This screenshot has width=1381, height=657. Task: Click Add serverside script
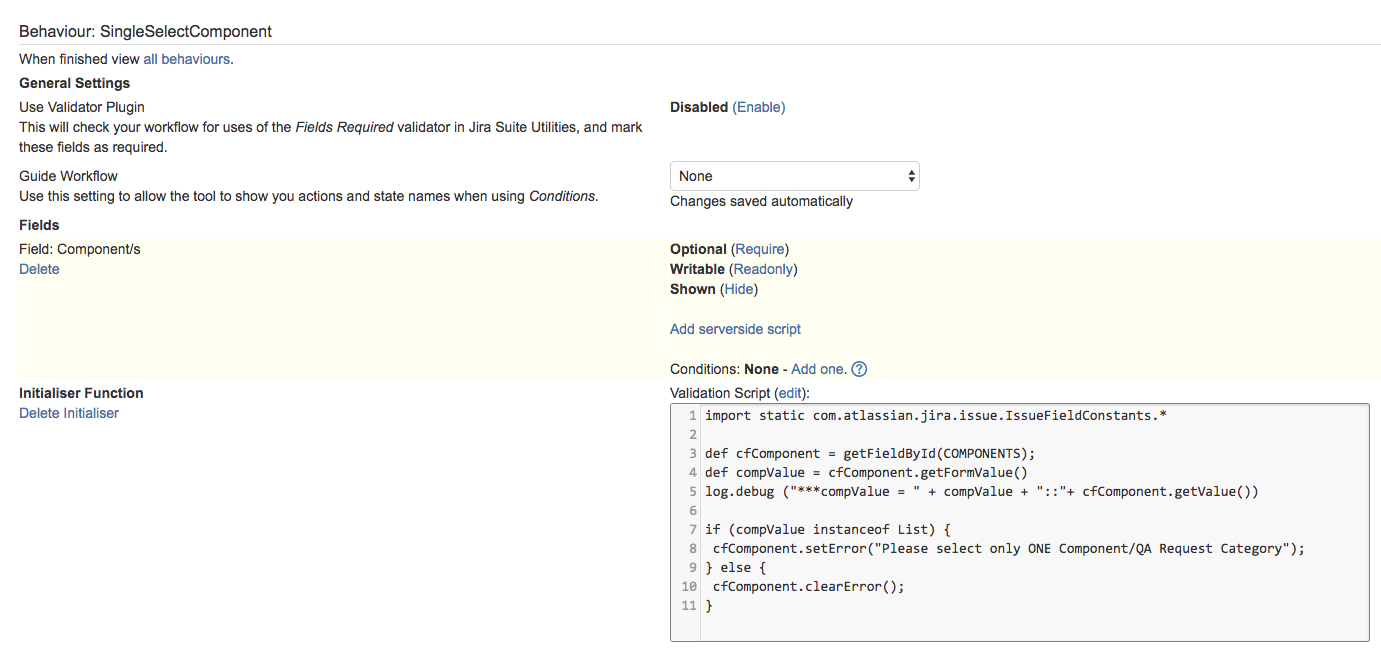(x=735, y=329)
